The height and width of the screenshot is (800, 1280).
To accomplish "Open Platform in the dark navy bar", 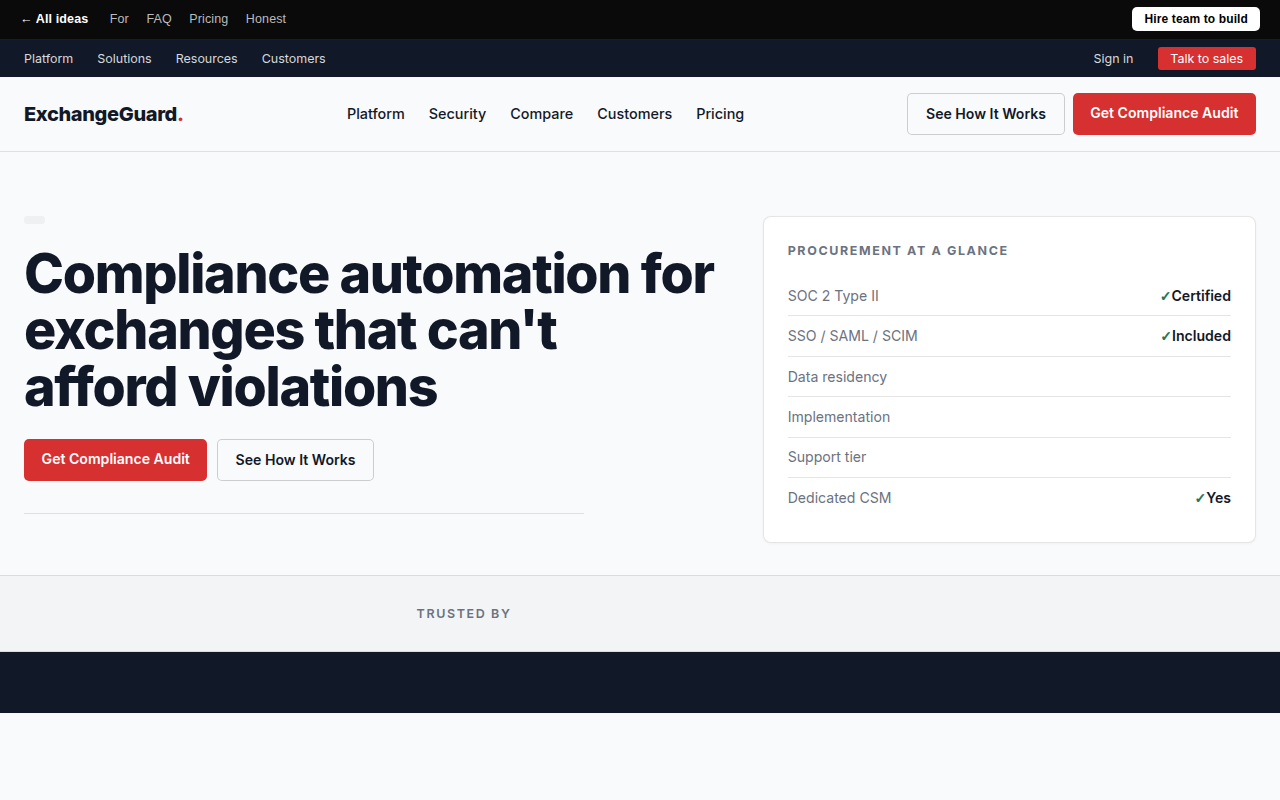I will [49, 59].
